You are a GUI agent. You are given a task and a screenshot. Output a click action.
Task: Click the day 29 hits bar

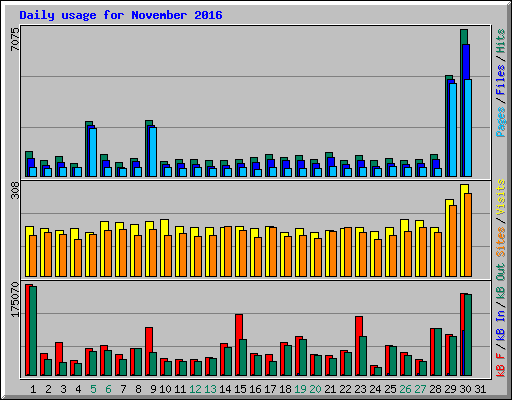click(448, 126)
